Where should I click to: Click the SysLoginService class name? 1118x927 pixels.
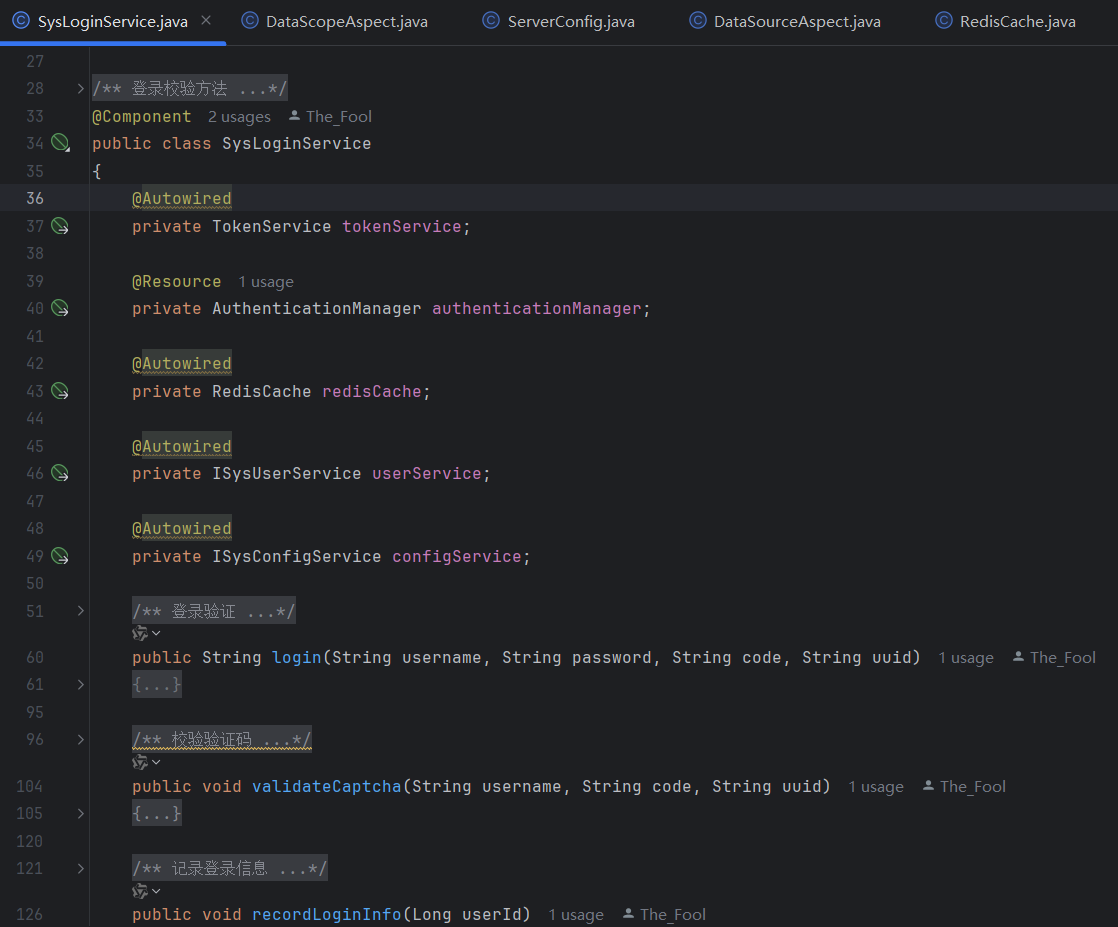297,144
